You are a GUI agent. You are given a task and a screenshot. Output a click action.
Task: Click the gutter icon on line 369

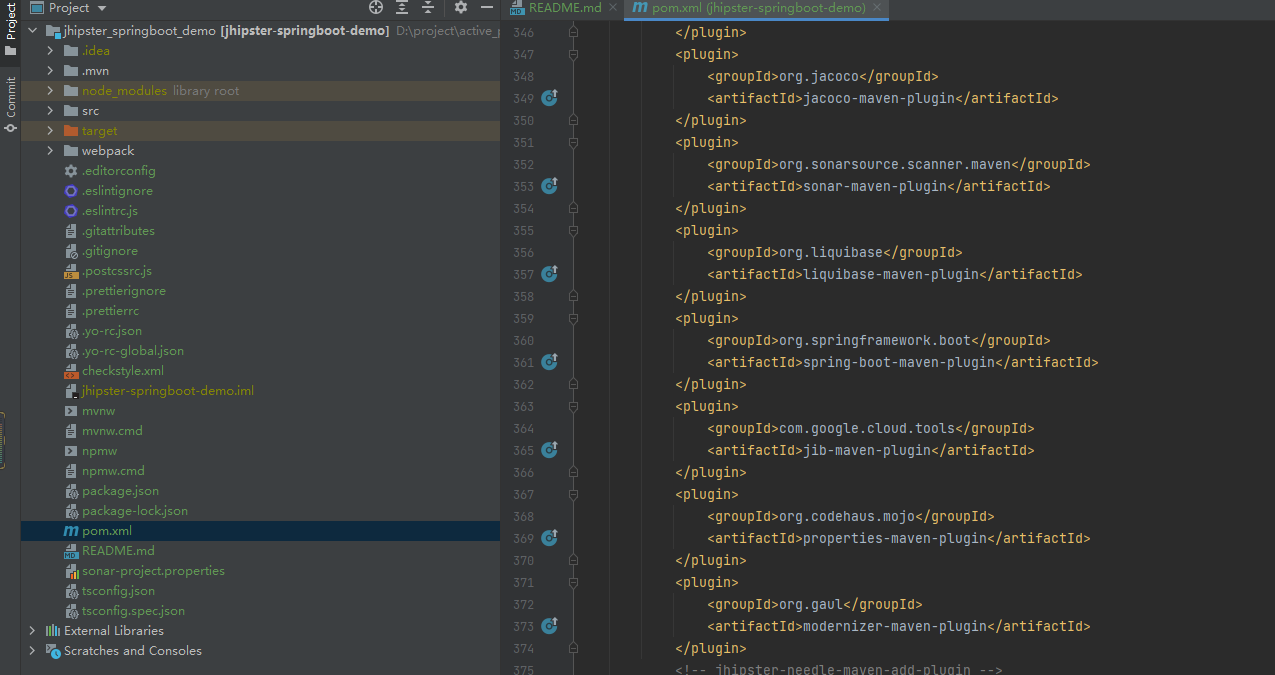(x=549, y=538)
